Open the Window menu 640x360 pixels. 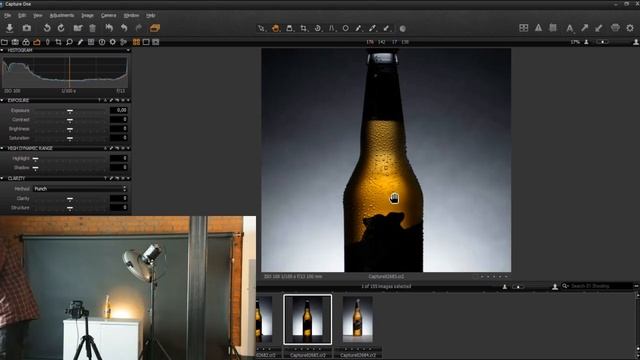pyautogui.click(x=131, y=15)
